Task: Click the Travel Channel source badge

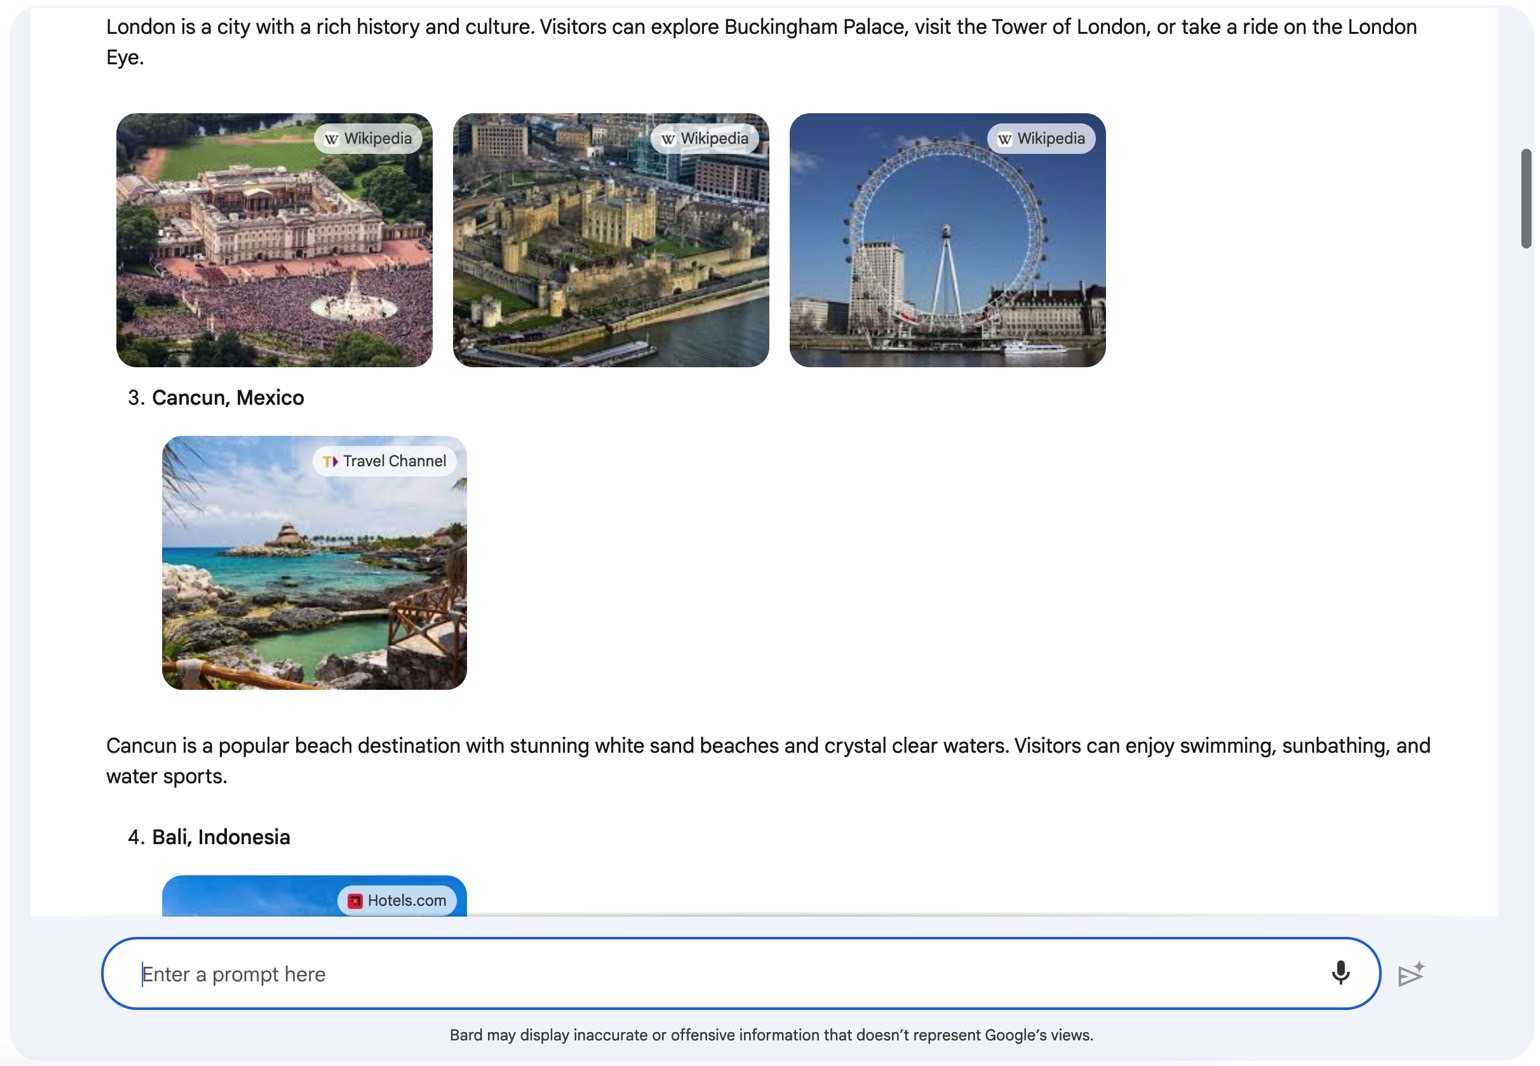Action: coord(385,461)
